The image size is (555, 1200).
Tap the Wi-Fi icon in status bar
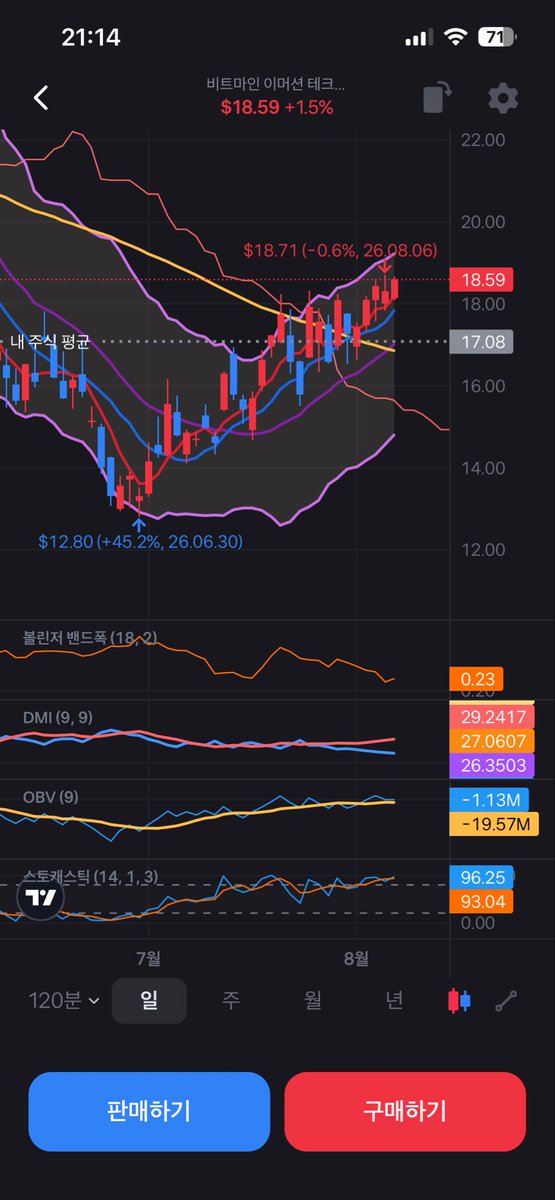pyautogui.click(x=456, y=38)
